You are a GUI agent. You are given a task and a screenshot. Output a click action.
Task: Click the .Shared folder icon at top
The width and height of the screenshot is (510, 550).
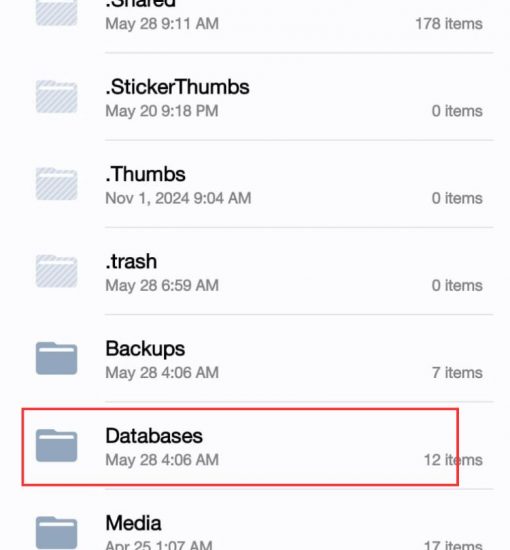point(56,13)
